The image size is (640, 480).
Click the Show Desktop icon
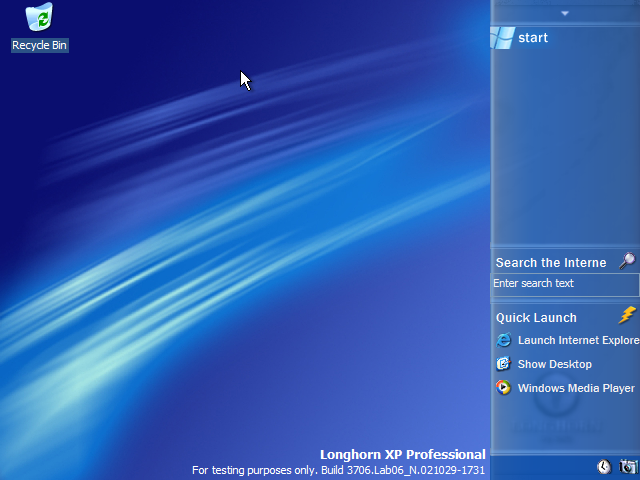point(504,364)
